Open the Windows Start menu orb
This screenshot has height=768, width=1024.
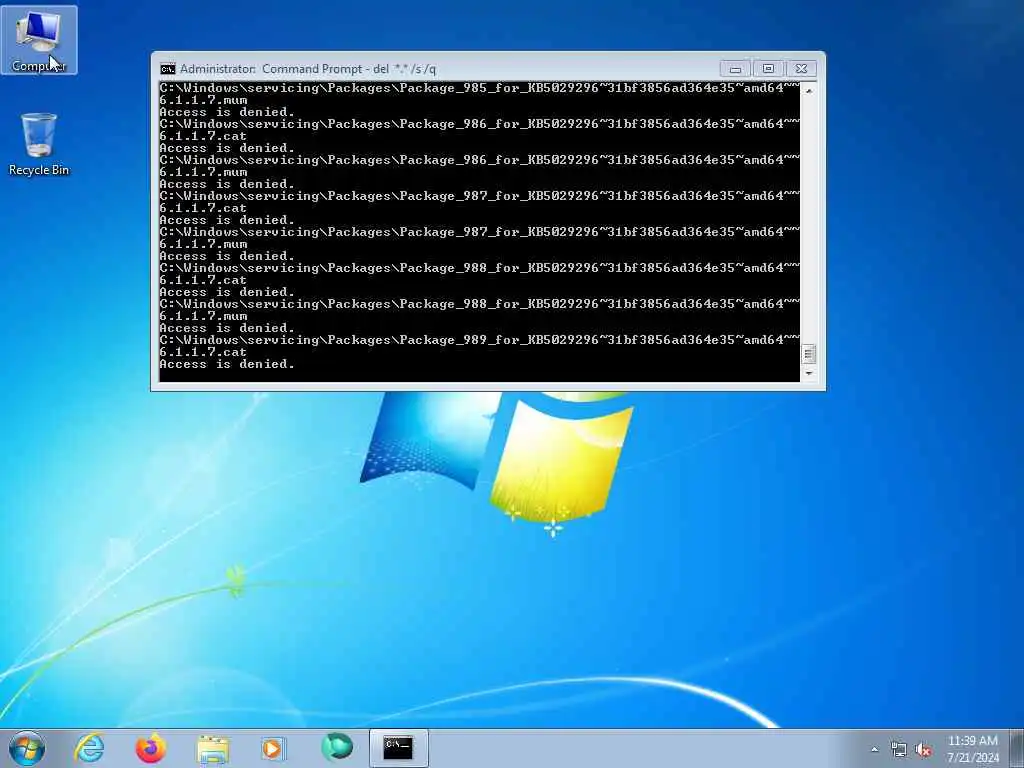click(x=27, y=748)
